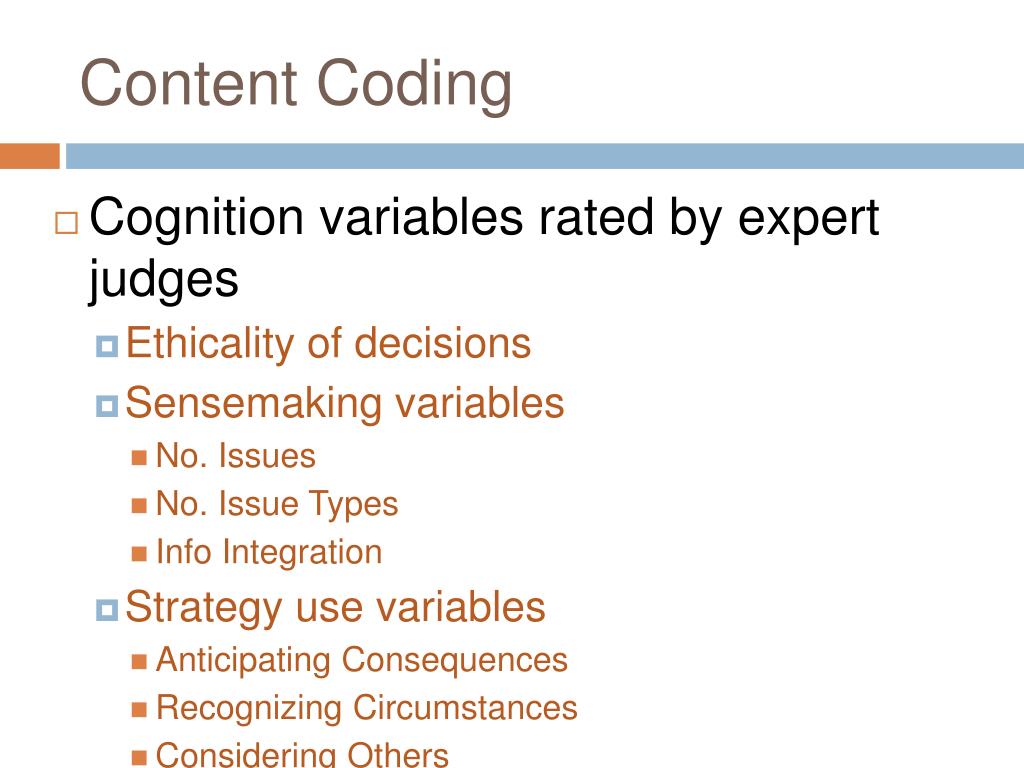Select the Sensemaking variables heading

point(344,403)
